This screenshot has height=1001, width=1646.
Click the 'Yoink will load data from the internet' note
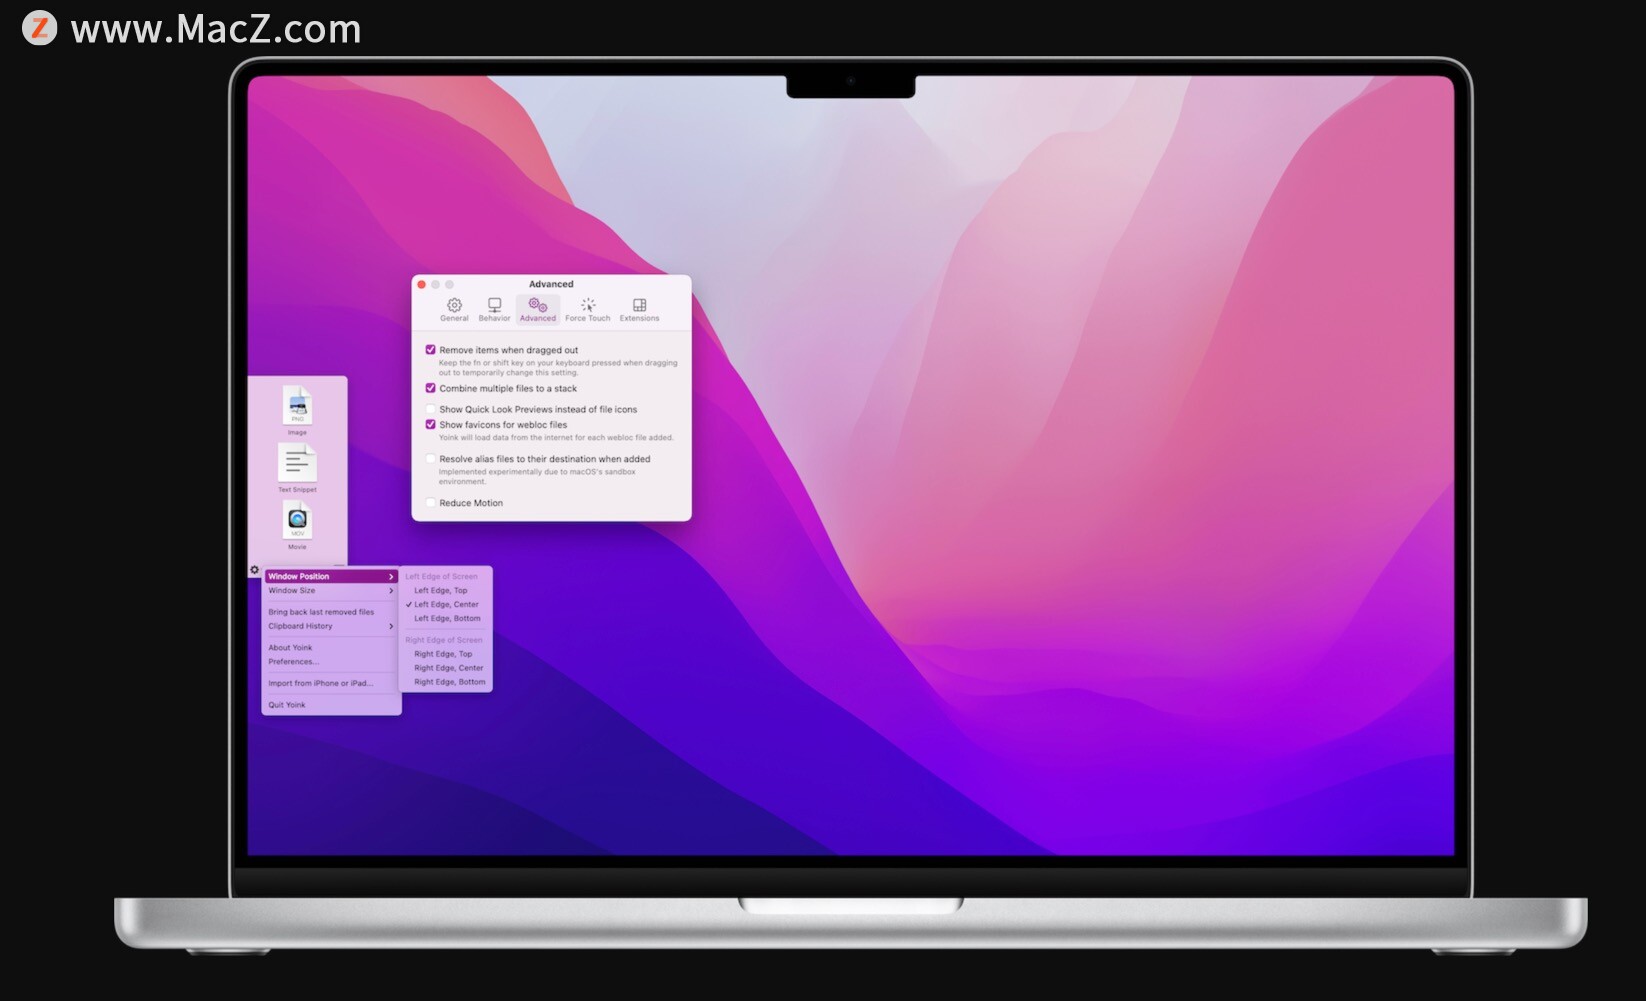(x=556, y=437)
